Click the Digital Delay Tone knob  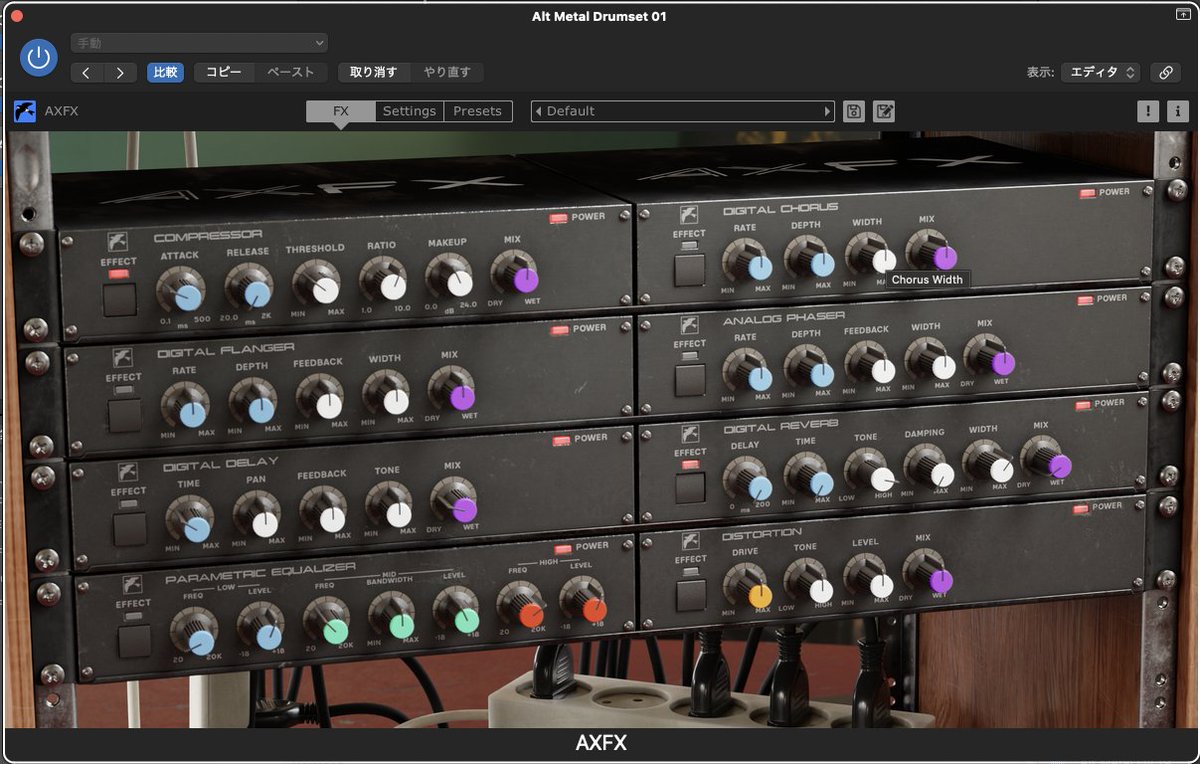click(x=390, y=508)
